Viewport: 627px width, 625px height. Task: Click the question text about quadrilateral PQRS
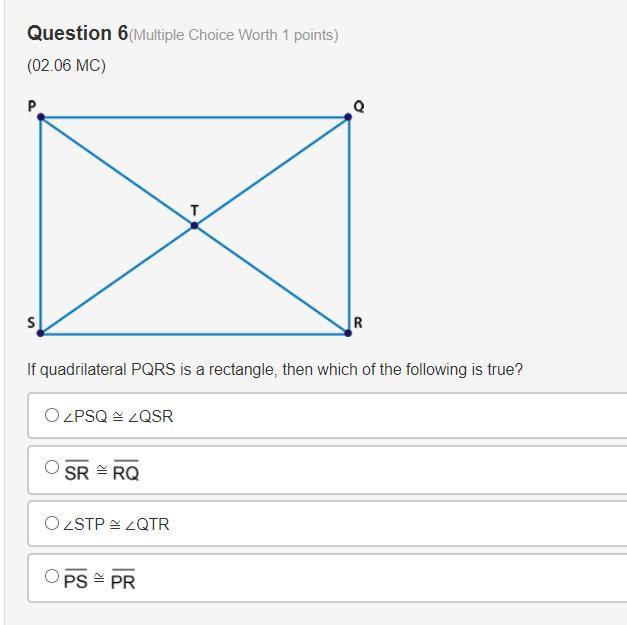pyautogui.click(x=275, y=369)
